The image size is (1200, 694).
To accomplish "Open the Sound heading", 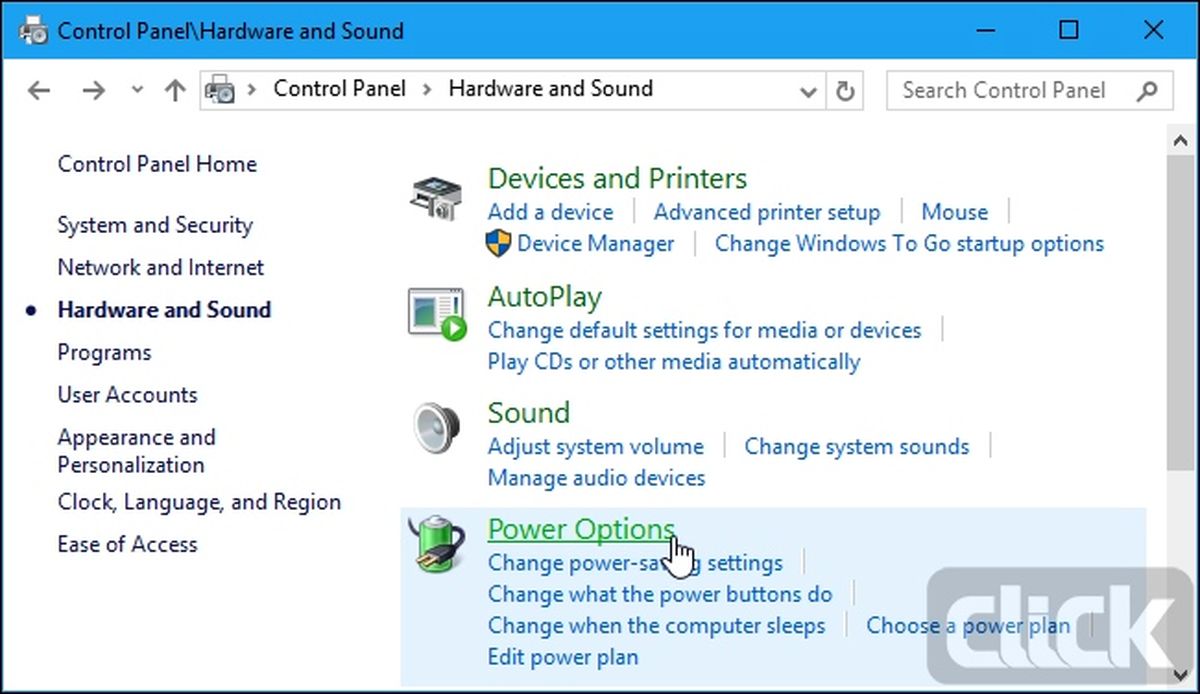I will coord(528,413).
